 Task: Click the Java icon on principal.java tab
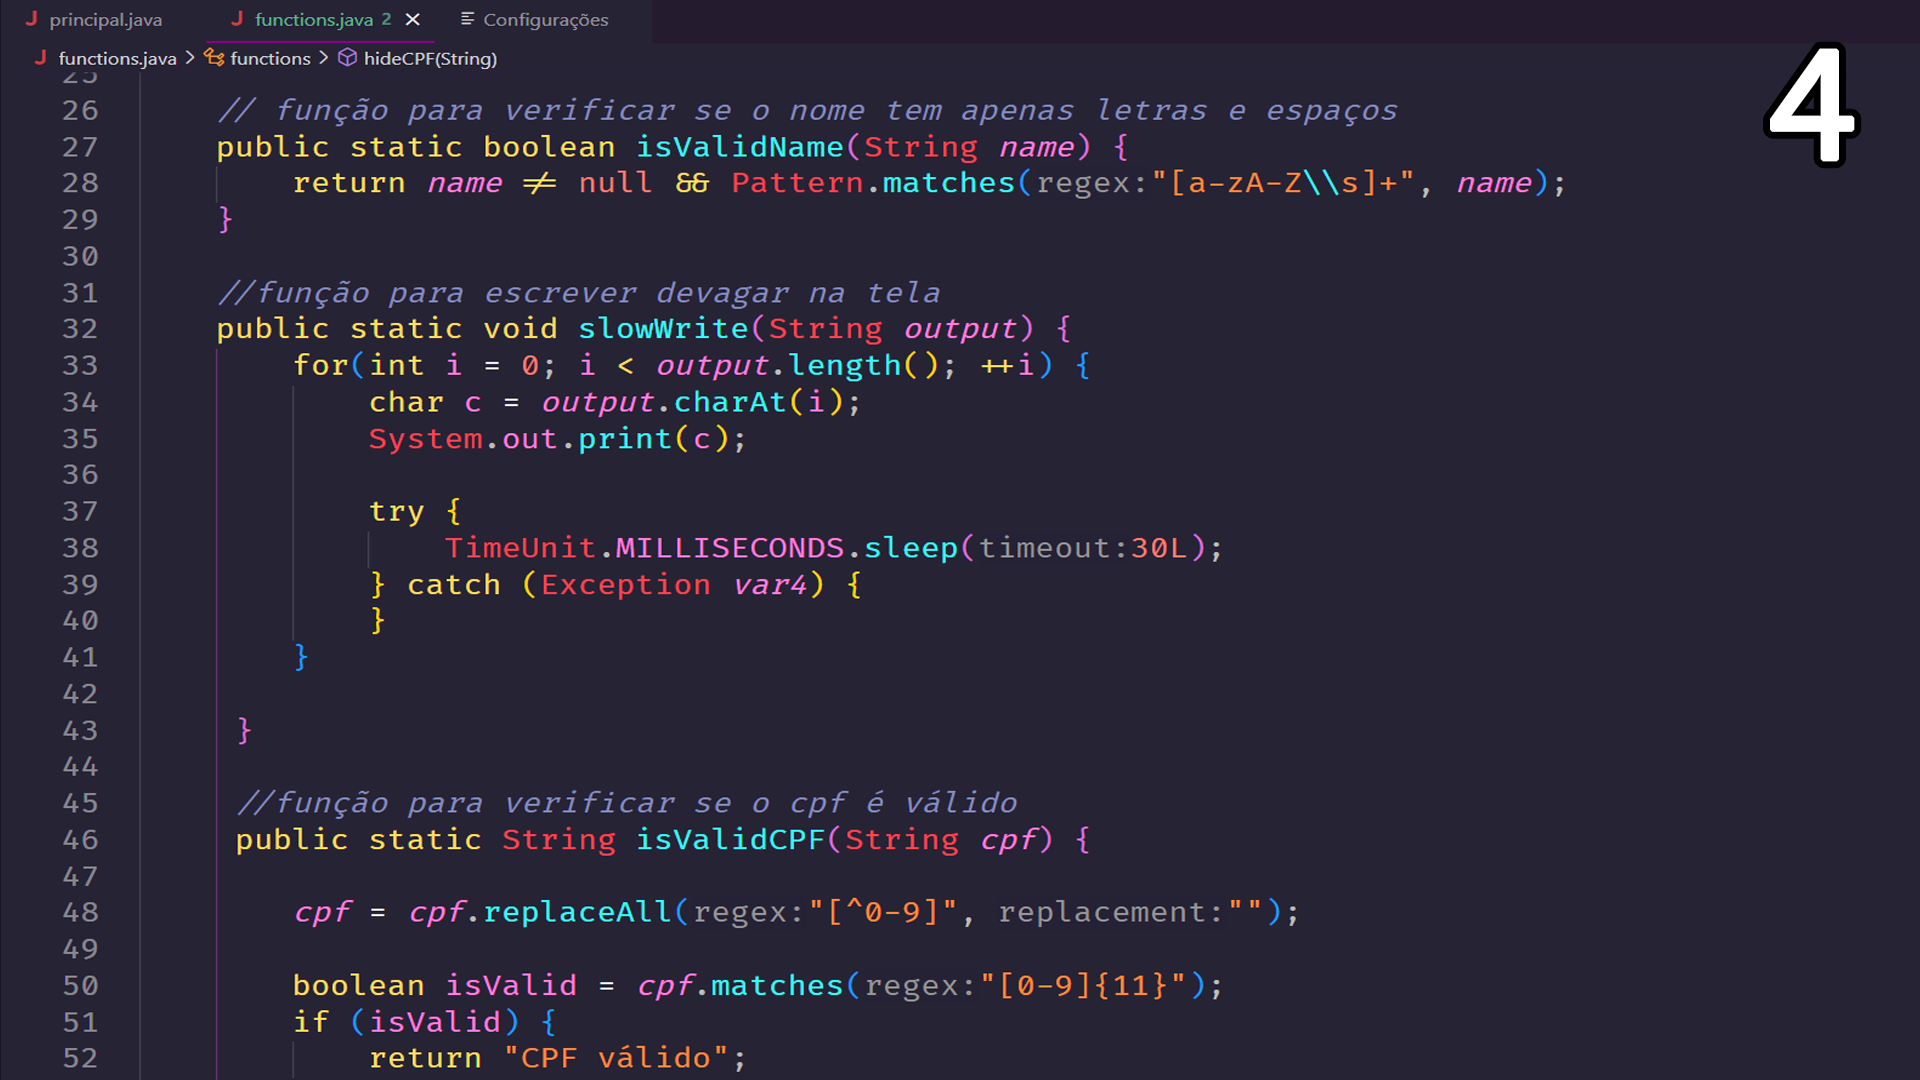pos(32,19)
